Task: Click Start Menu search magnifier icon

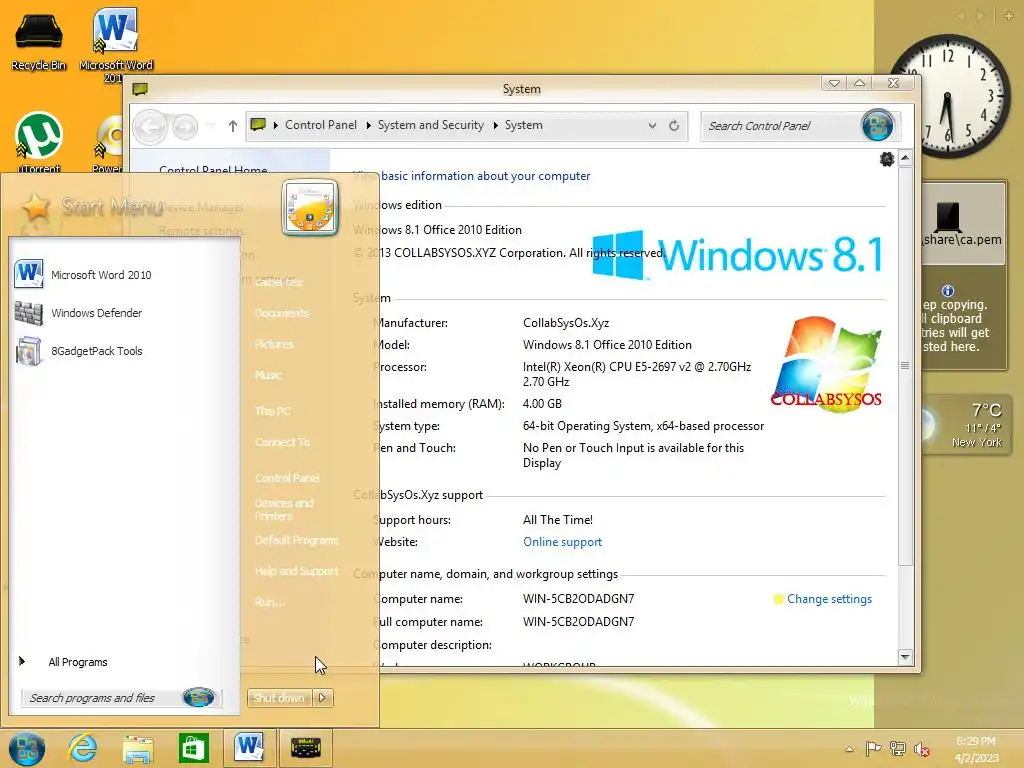Action: tap(199, 697)
